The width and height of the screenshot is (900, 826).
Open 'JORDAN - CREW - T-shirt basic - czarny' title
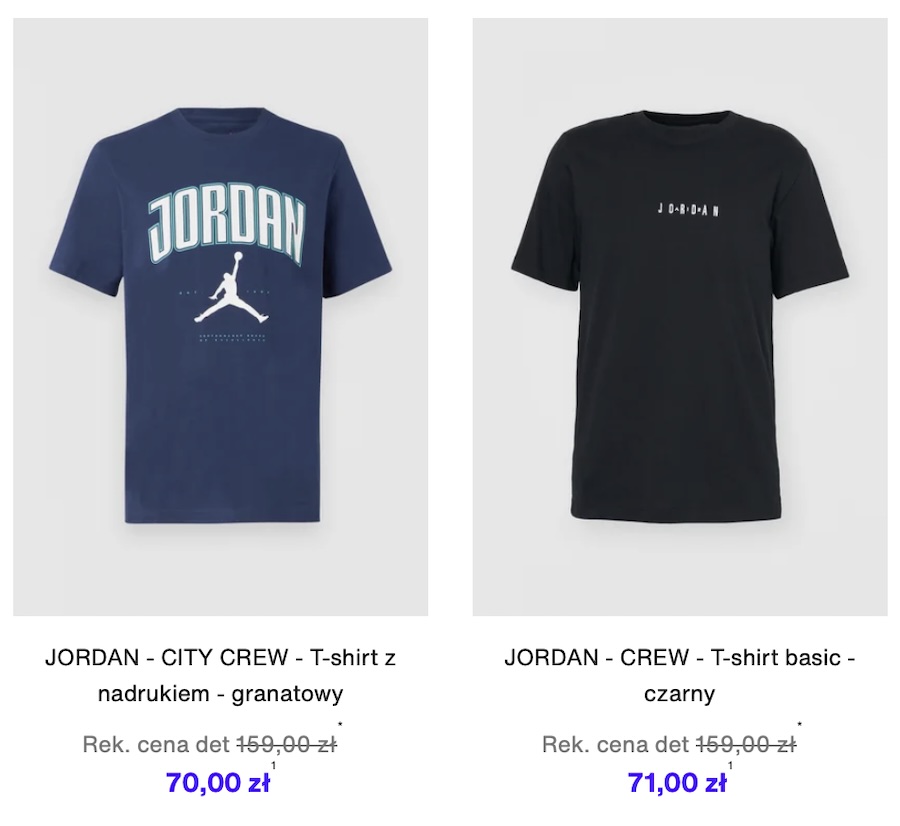[x=680, y=675]
